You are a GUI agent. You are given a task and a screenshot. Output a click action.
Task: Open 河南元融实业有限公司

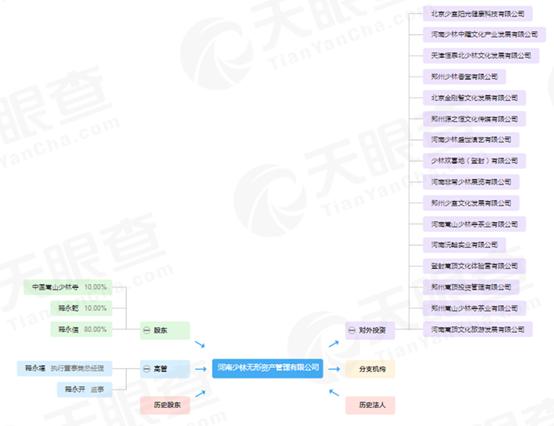click(464, 244)
